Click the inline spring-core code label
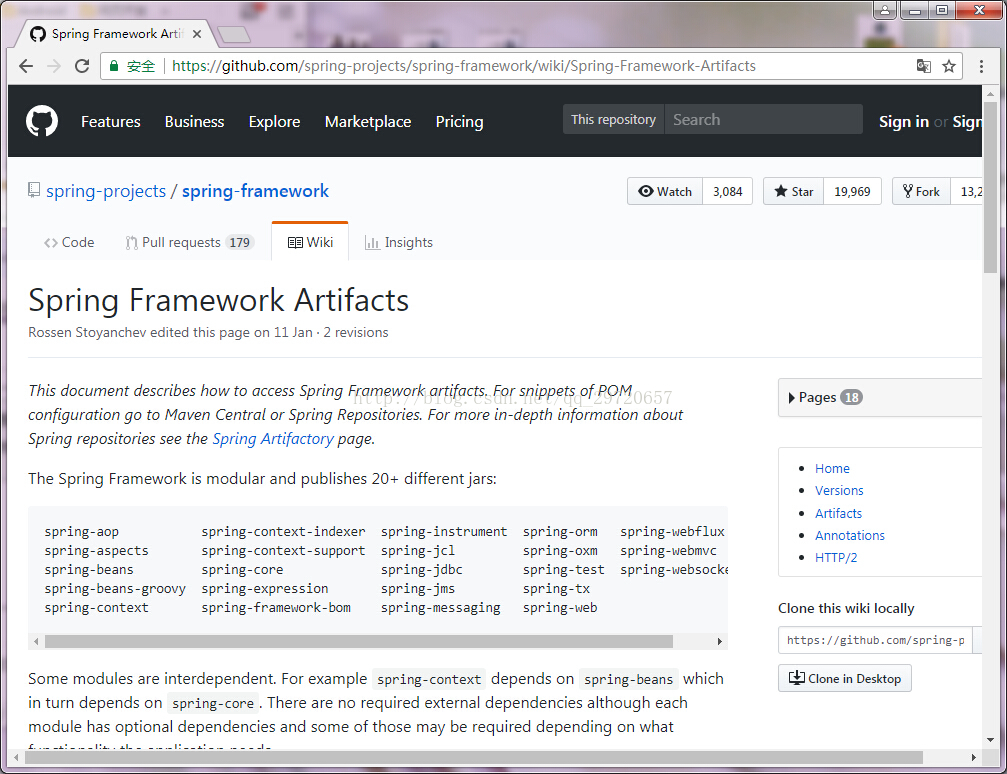This screenshot has width=1007, height=774. pyautogui.click(x=213, y=703)
